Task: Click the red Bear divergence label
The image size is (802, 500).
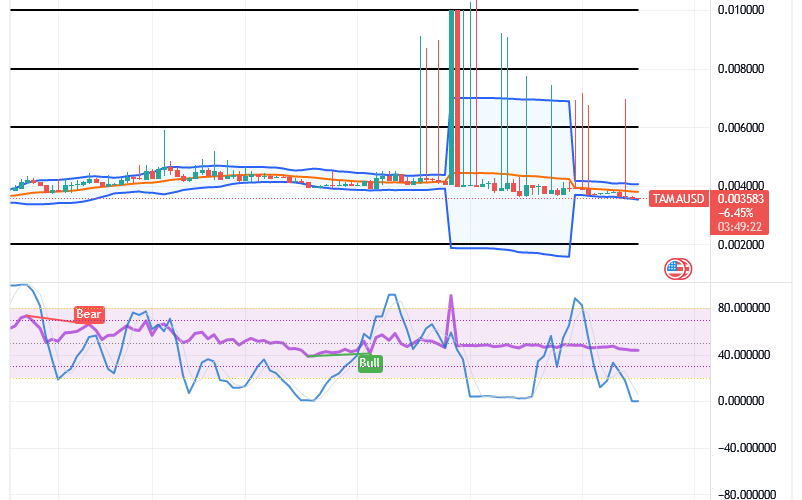Action: [x=89, y=314]
